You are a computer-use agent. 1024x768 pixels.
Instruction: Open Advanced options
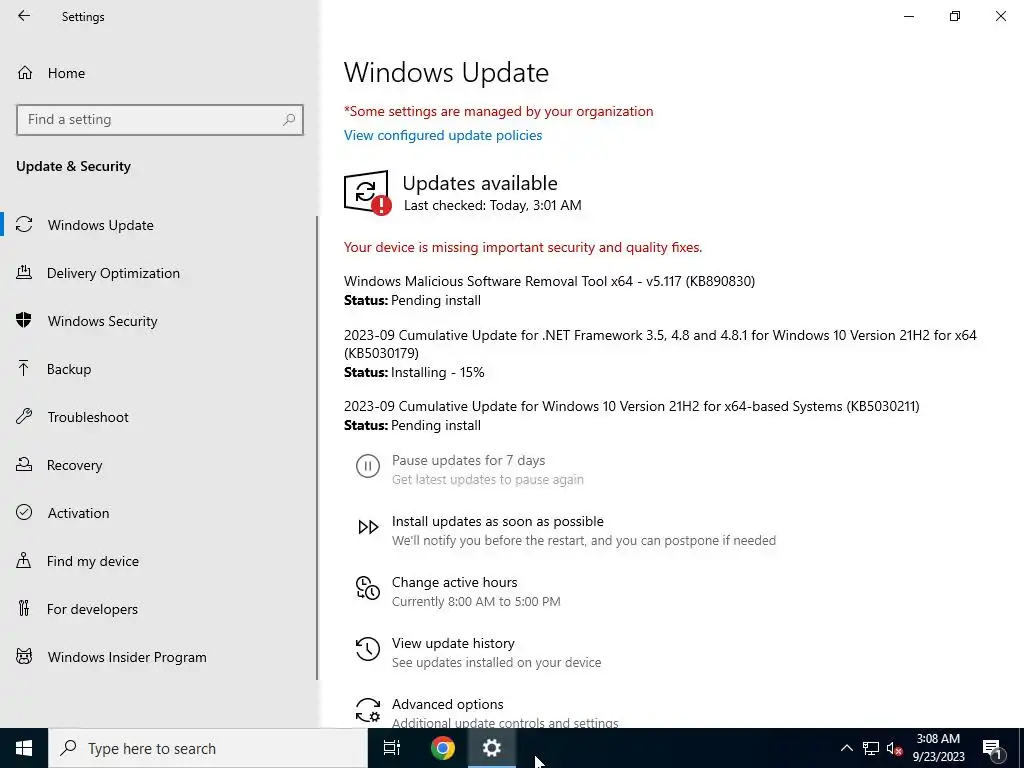(447, 704)
